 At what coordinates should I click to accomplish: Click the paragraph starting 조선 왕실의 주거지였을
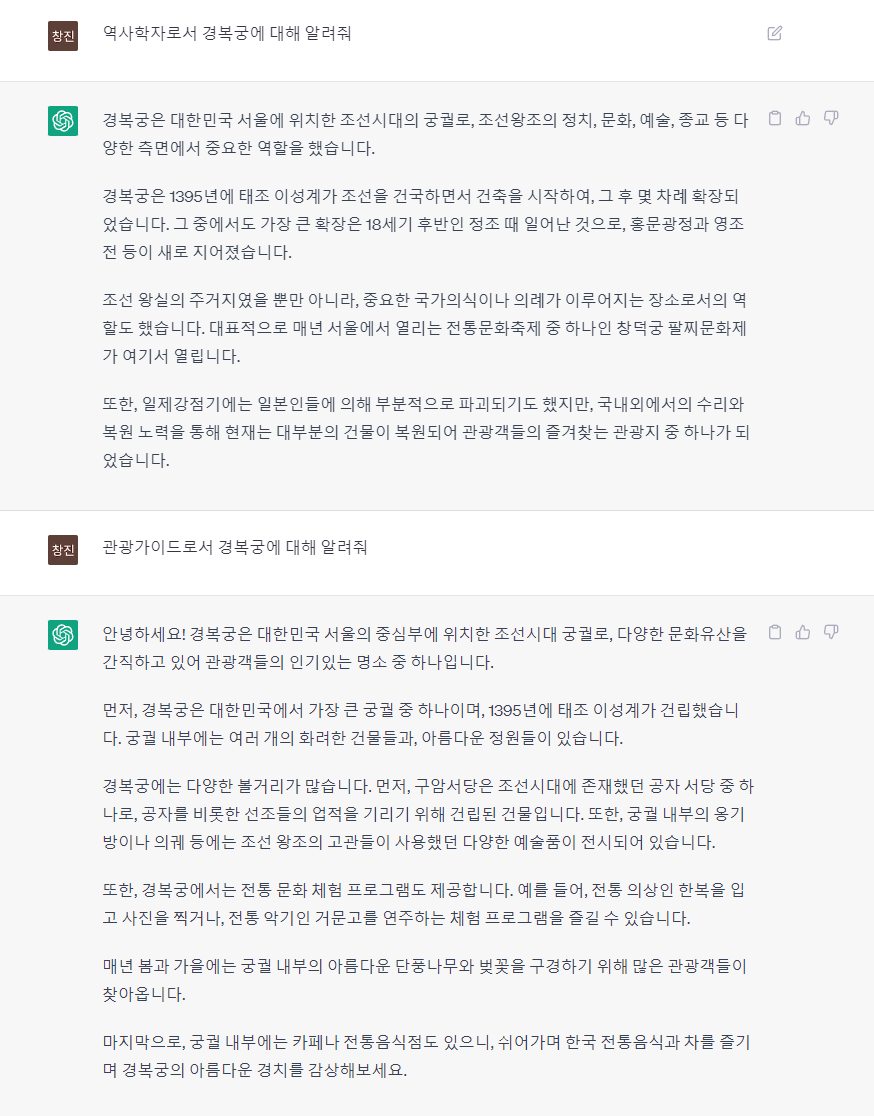click(x=425, y=328)
